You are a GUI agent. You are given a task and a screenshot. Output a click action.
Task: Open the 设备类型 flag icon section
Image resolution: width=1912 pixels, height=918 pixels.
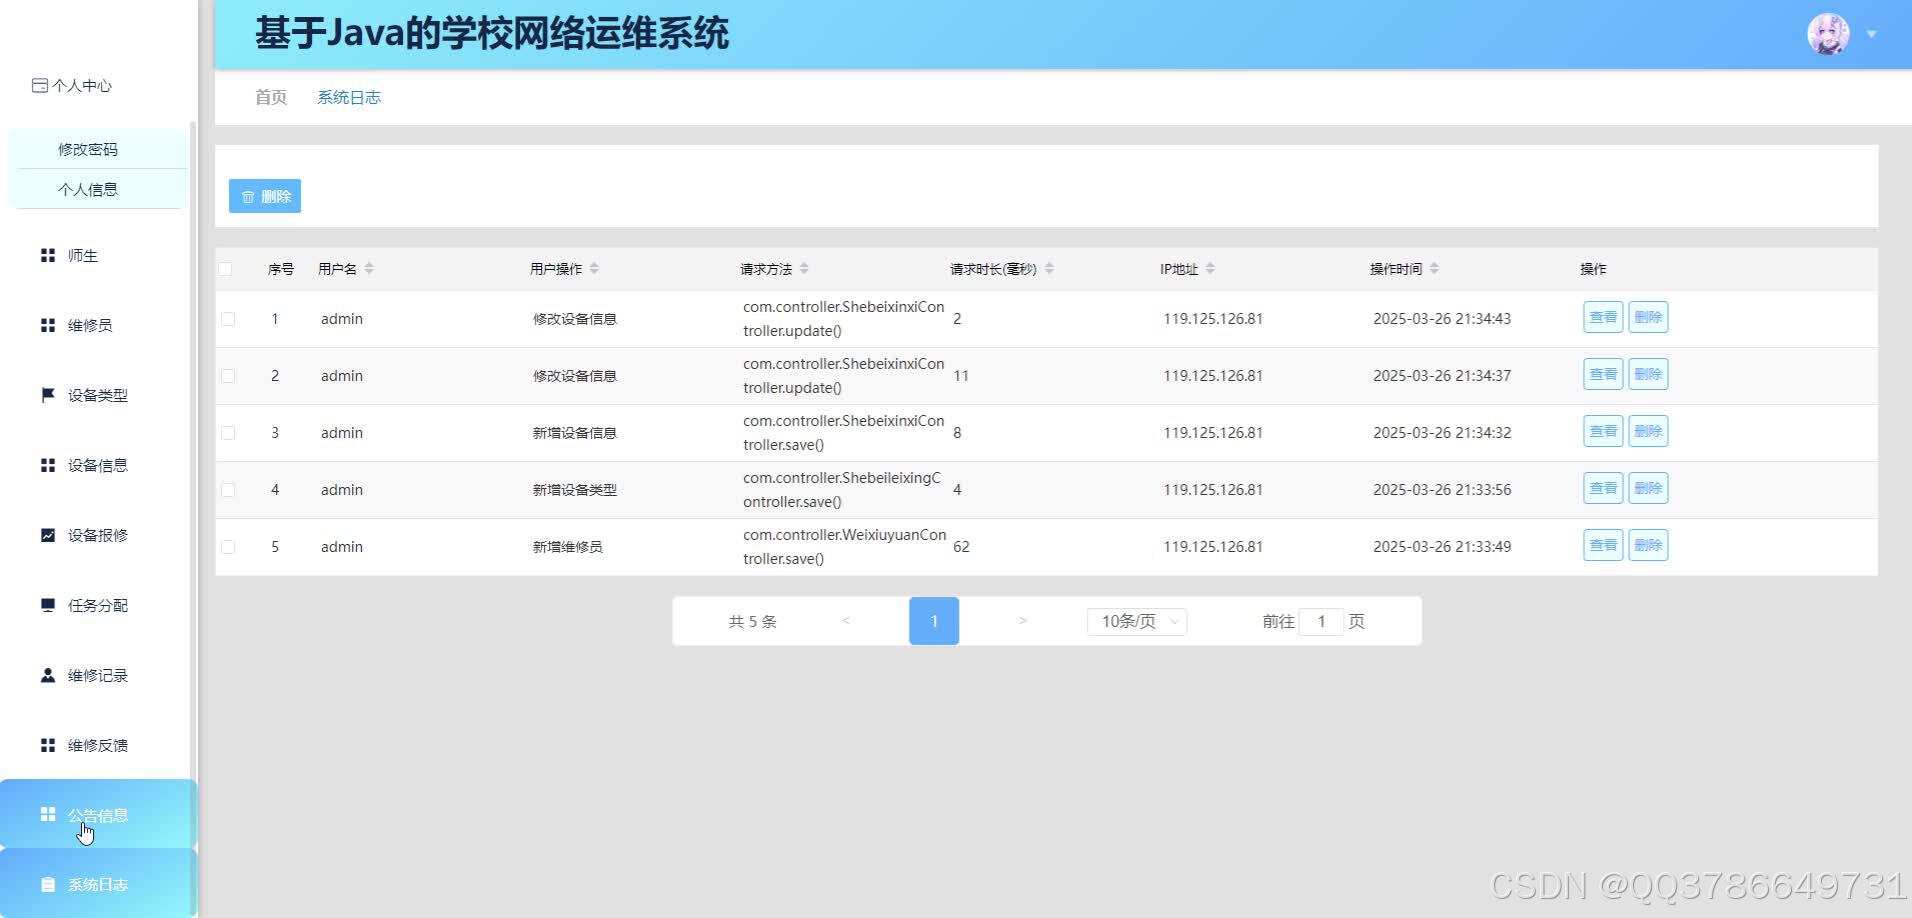click(x=97, y=395)
